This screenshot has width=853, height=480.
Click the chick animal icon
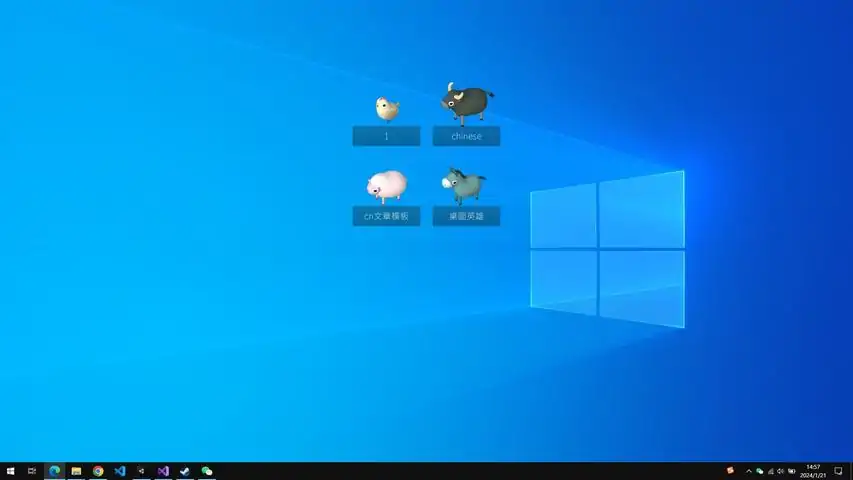coord(387,108)
